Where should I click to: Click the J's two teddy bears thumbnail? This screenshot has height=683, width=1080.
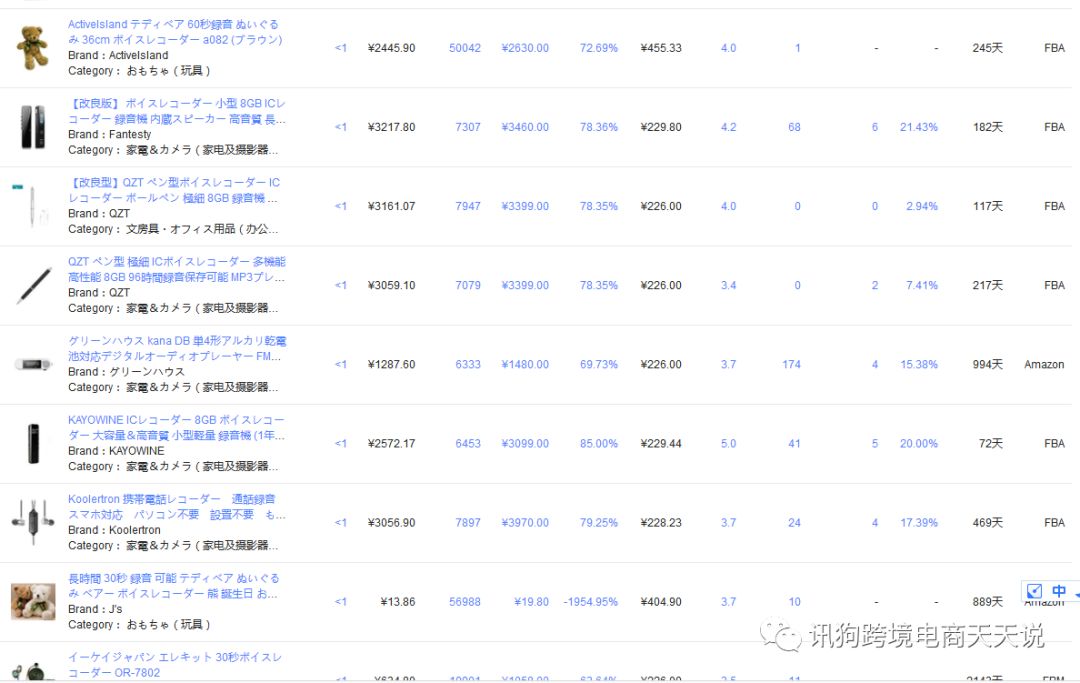click(33, 601)
